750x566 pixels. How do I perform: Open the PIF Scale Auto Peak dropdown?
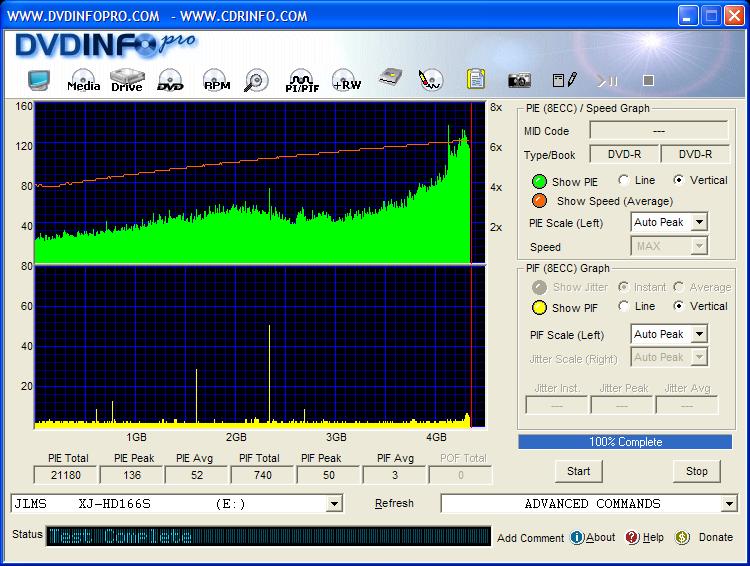699,334
